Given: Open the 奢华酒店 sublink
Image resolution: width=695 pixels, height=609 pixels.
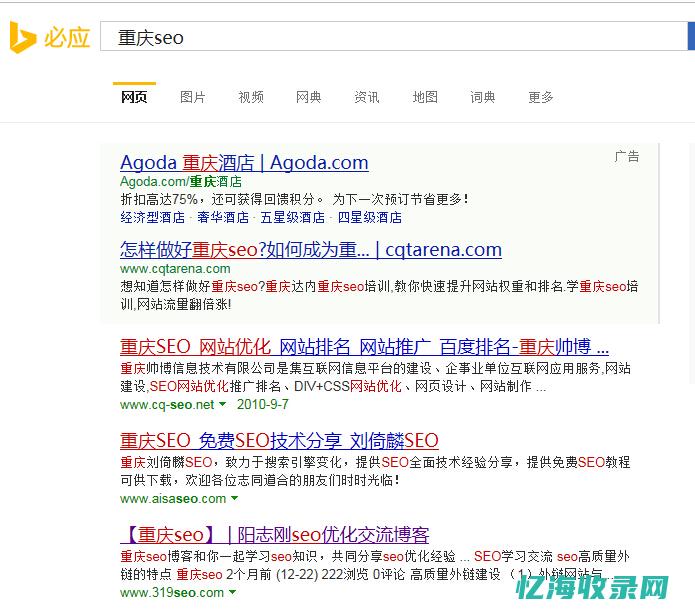Looking at the screenshot, I should 223,217.
